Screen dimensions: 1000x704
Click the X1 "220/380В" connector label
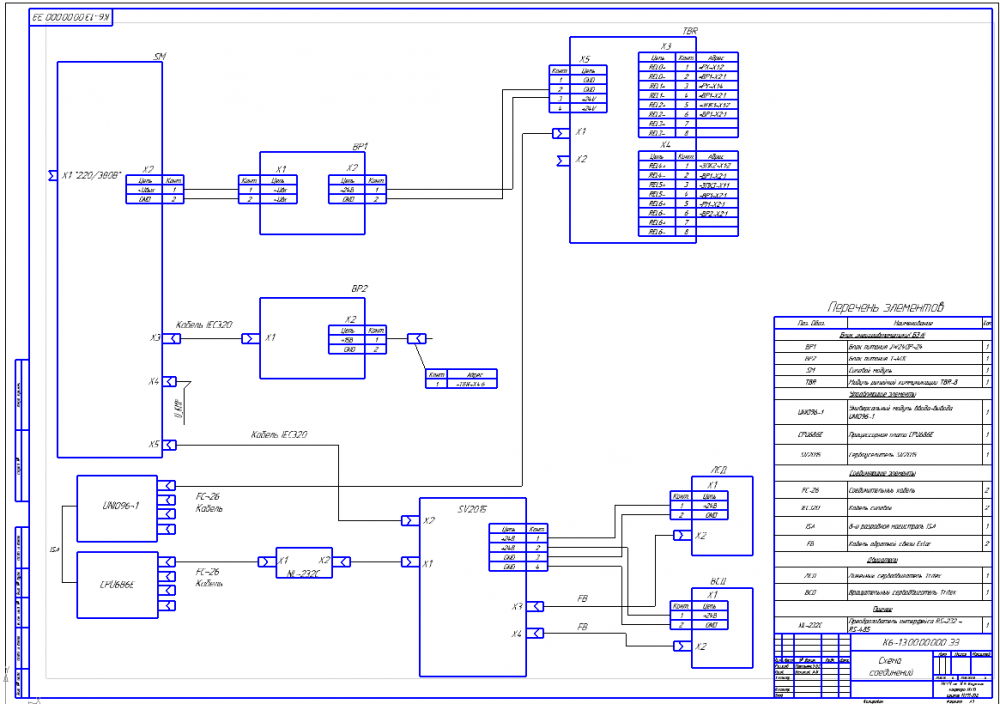click(x=91, y=175)
